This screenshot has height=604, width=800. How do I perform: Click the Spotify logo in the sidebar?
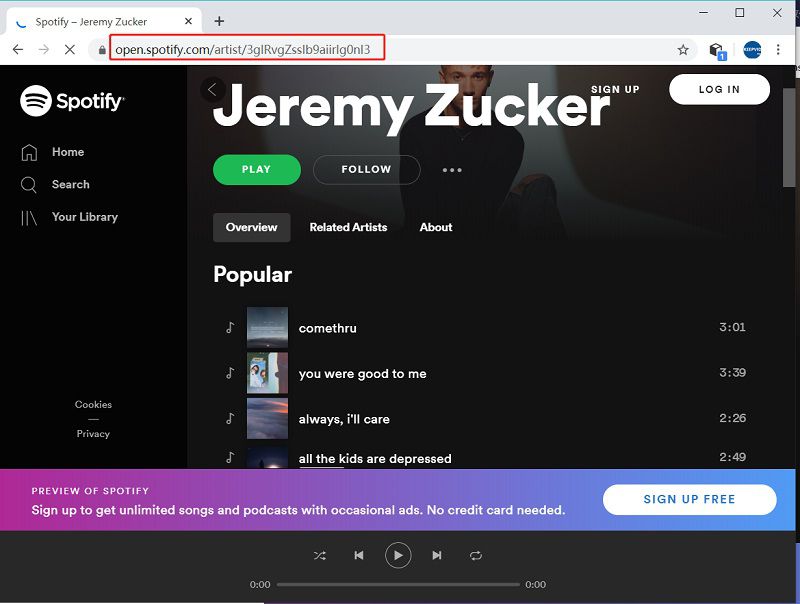(x=72, y=100)
